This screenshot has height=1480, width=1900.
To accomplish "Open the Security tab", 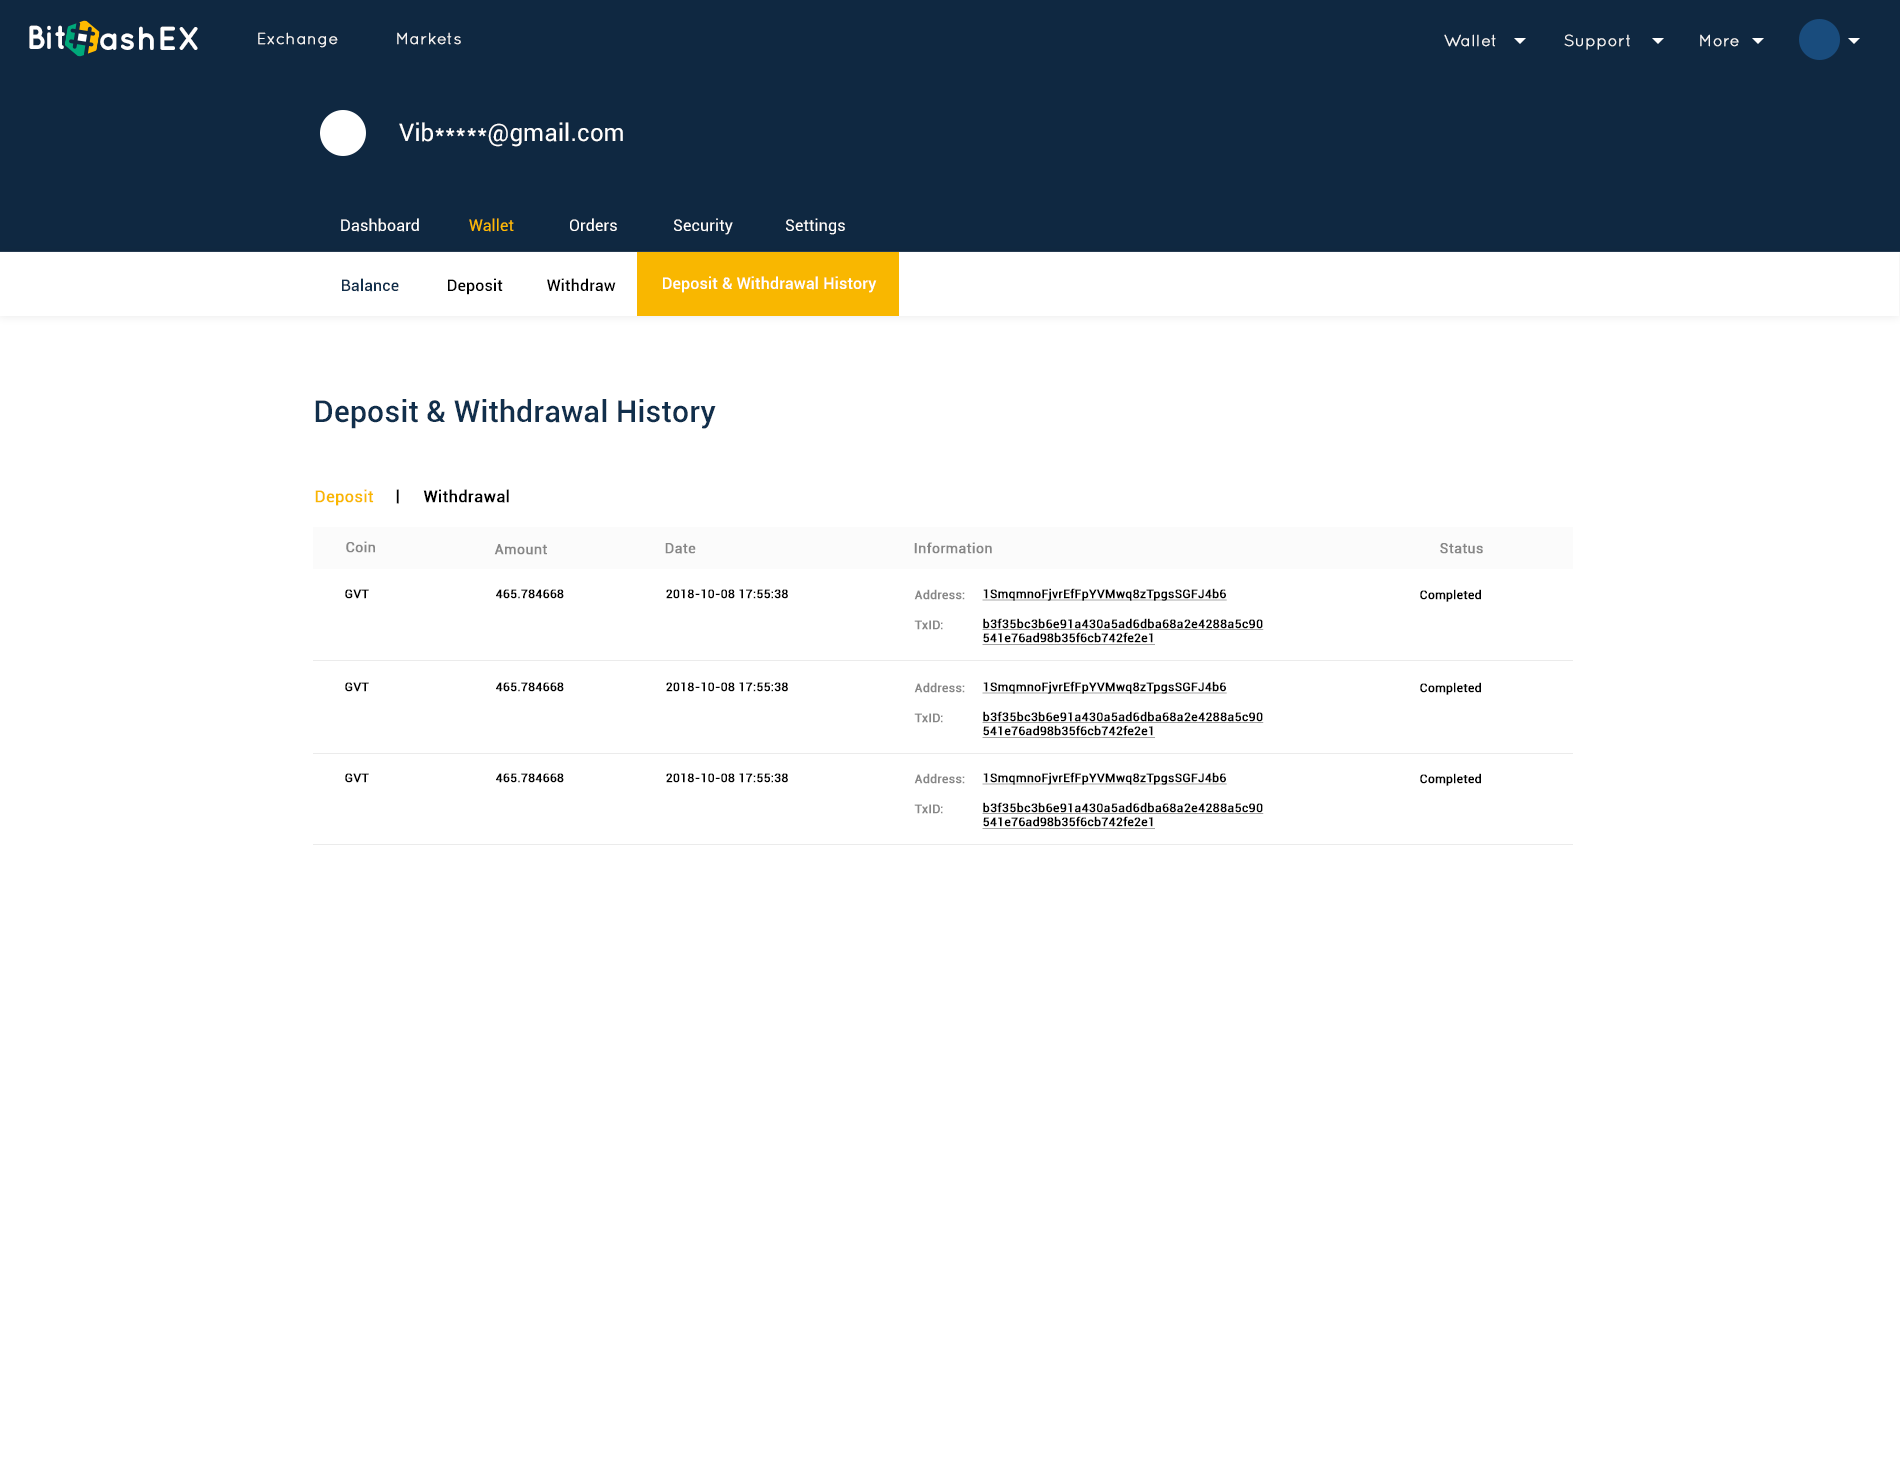I will coord(702,226).
